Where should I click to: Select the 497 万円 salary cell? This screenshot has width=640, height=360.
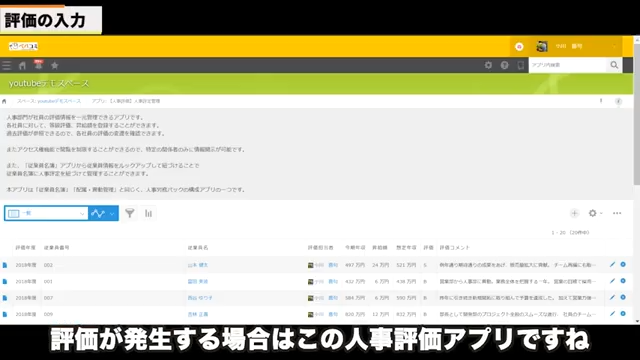355,265
